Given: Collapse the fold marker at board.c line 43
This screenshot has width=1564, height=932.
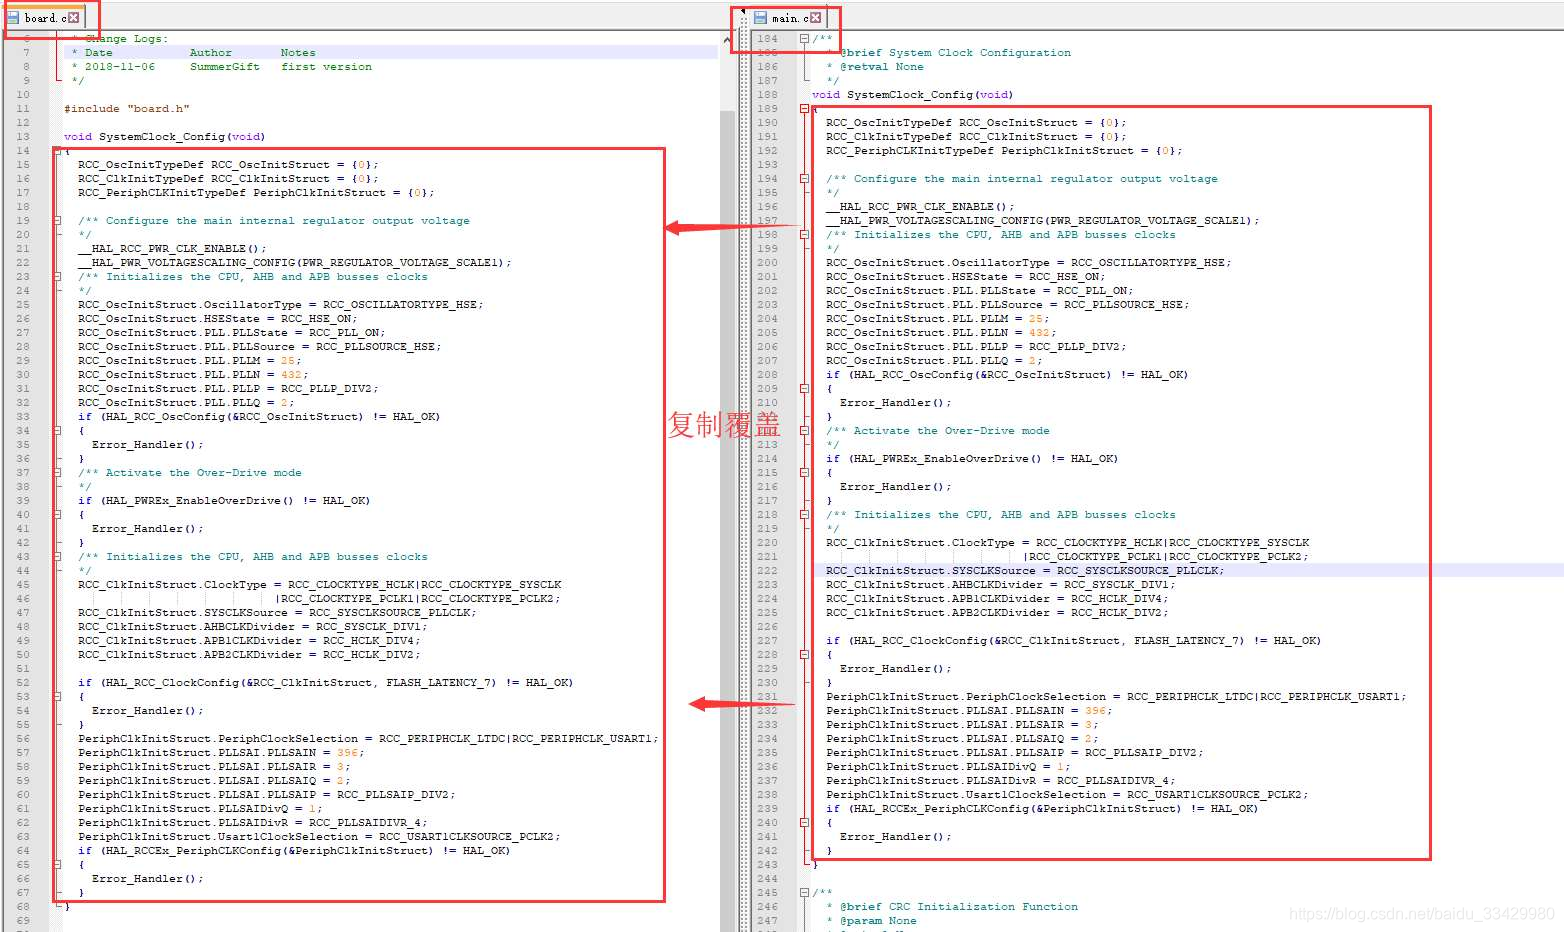Looking at the screenshot, I should tap(57, 556).
